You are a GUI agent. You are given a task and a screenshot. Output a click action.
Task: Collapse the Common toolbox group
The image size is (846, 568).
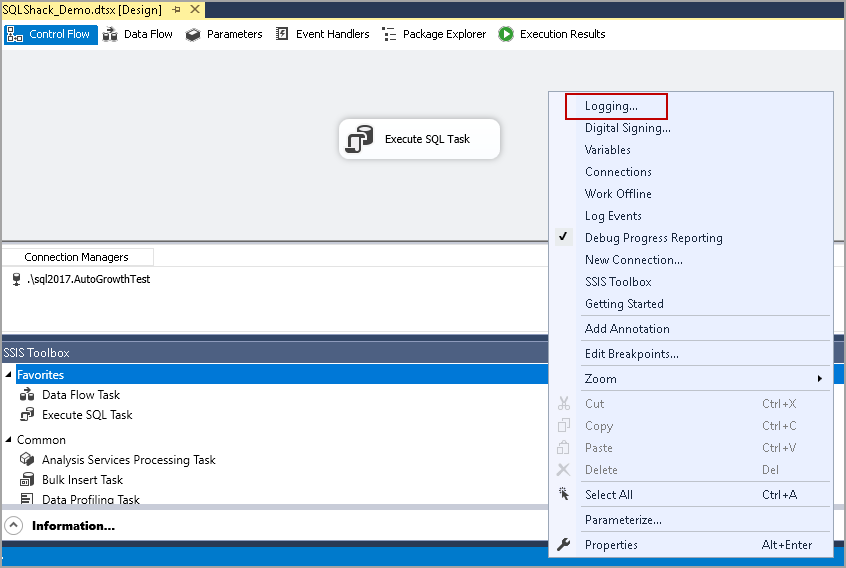click(9, 440)
